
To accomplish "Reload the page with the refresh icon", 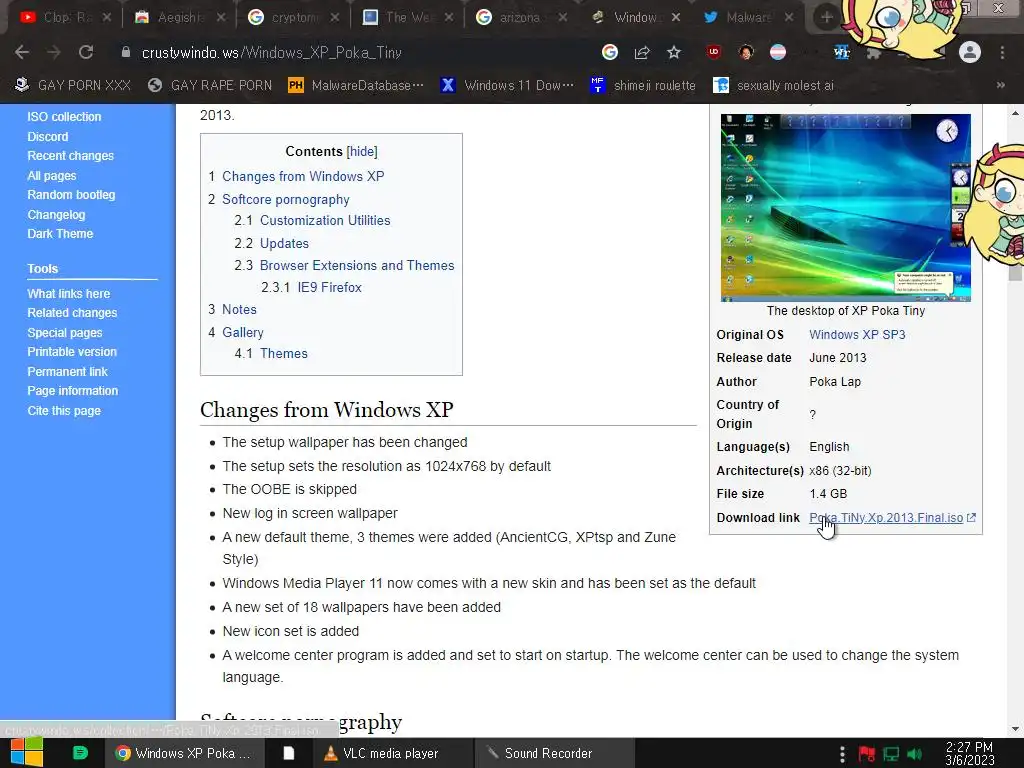I will [86, 52].
